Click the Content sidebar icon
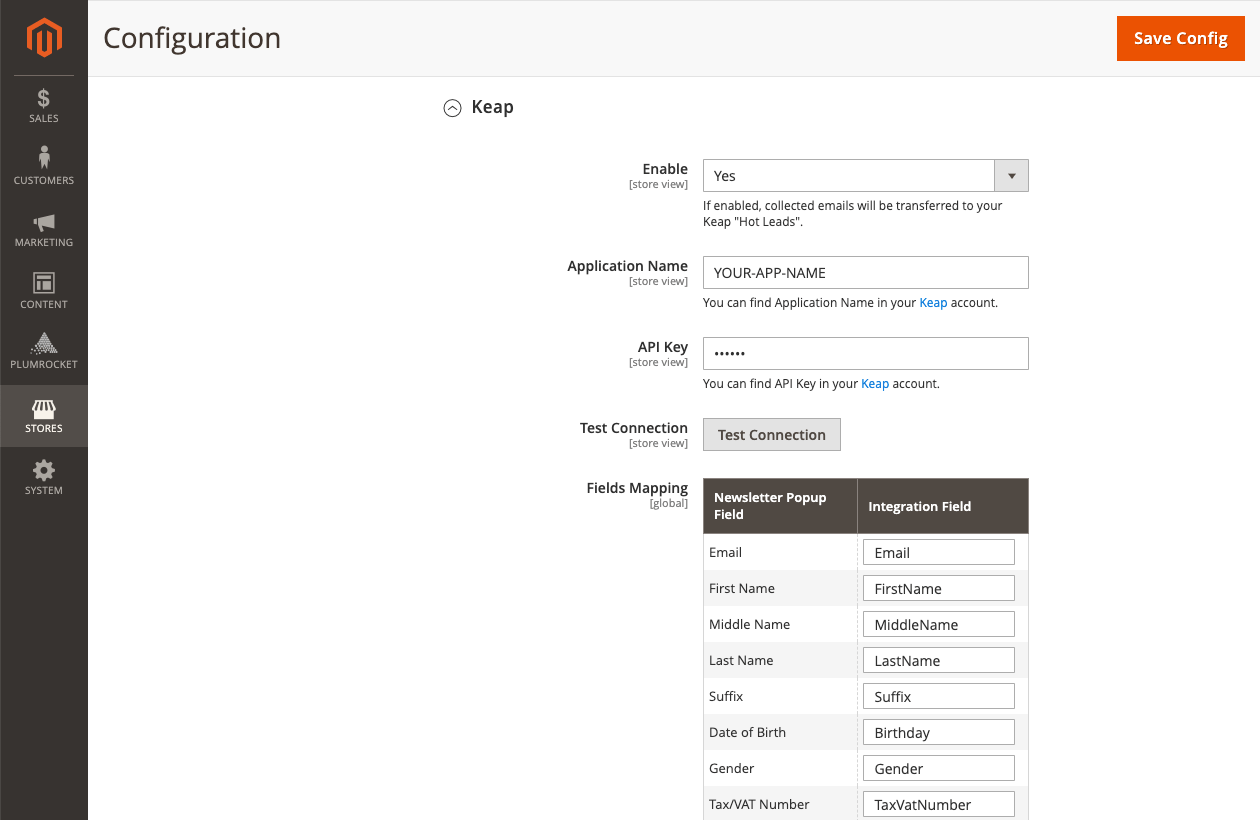 point(43,289)
